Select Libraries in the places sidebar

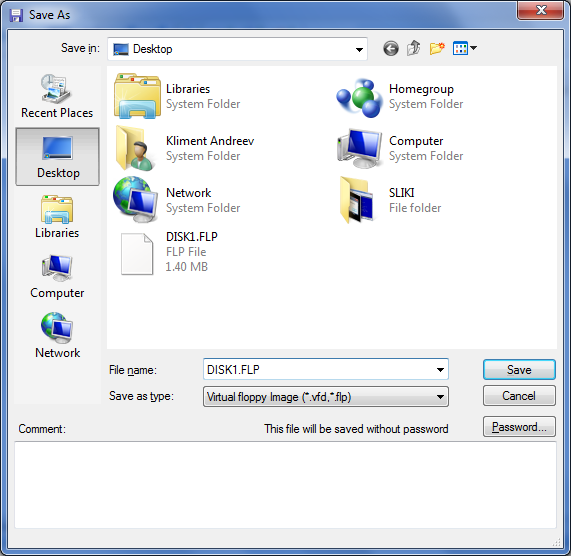click(57, 217)
